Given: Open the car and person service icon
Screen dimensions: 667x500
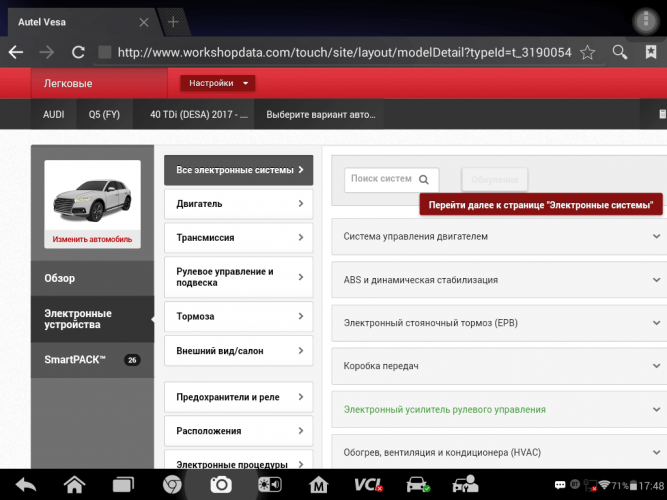Looking at the screenshot, I should tap(465, 484).
